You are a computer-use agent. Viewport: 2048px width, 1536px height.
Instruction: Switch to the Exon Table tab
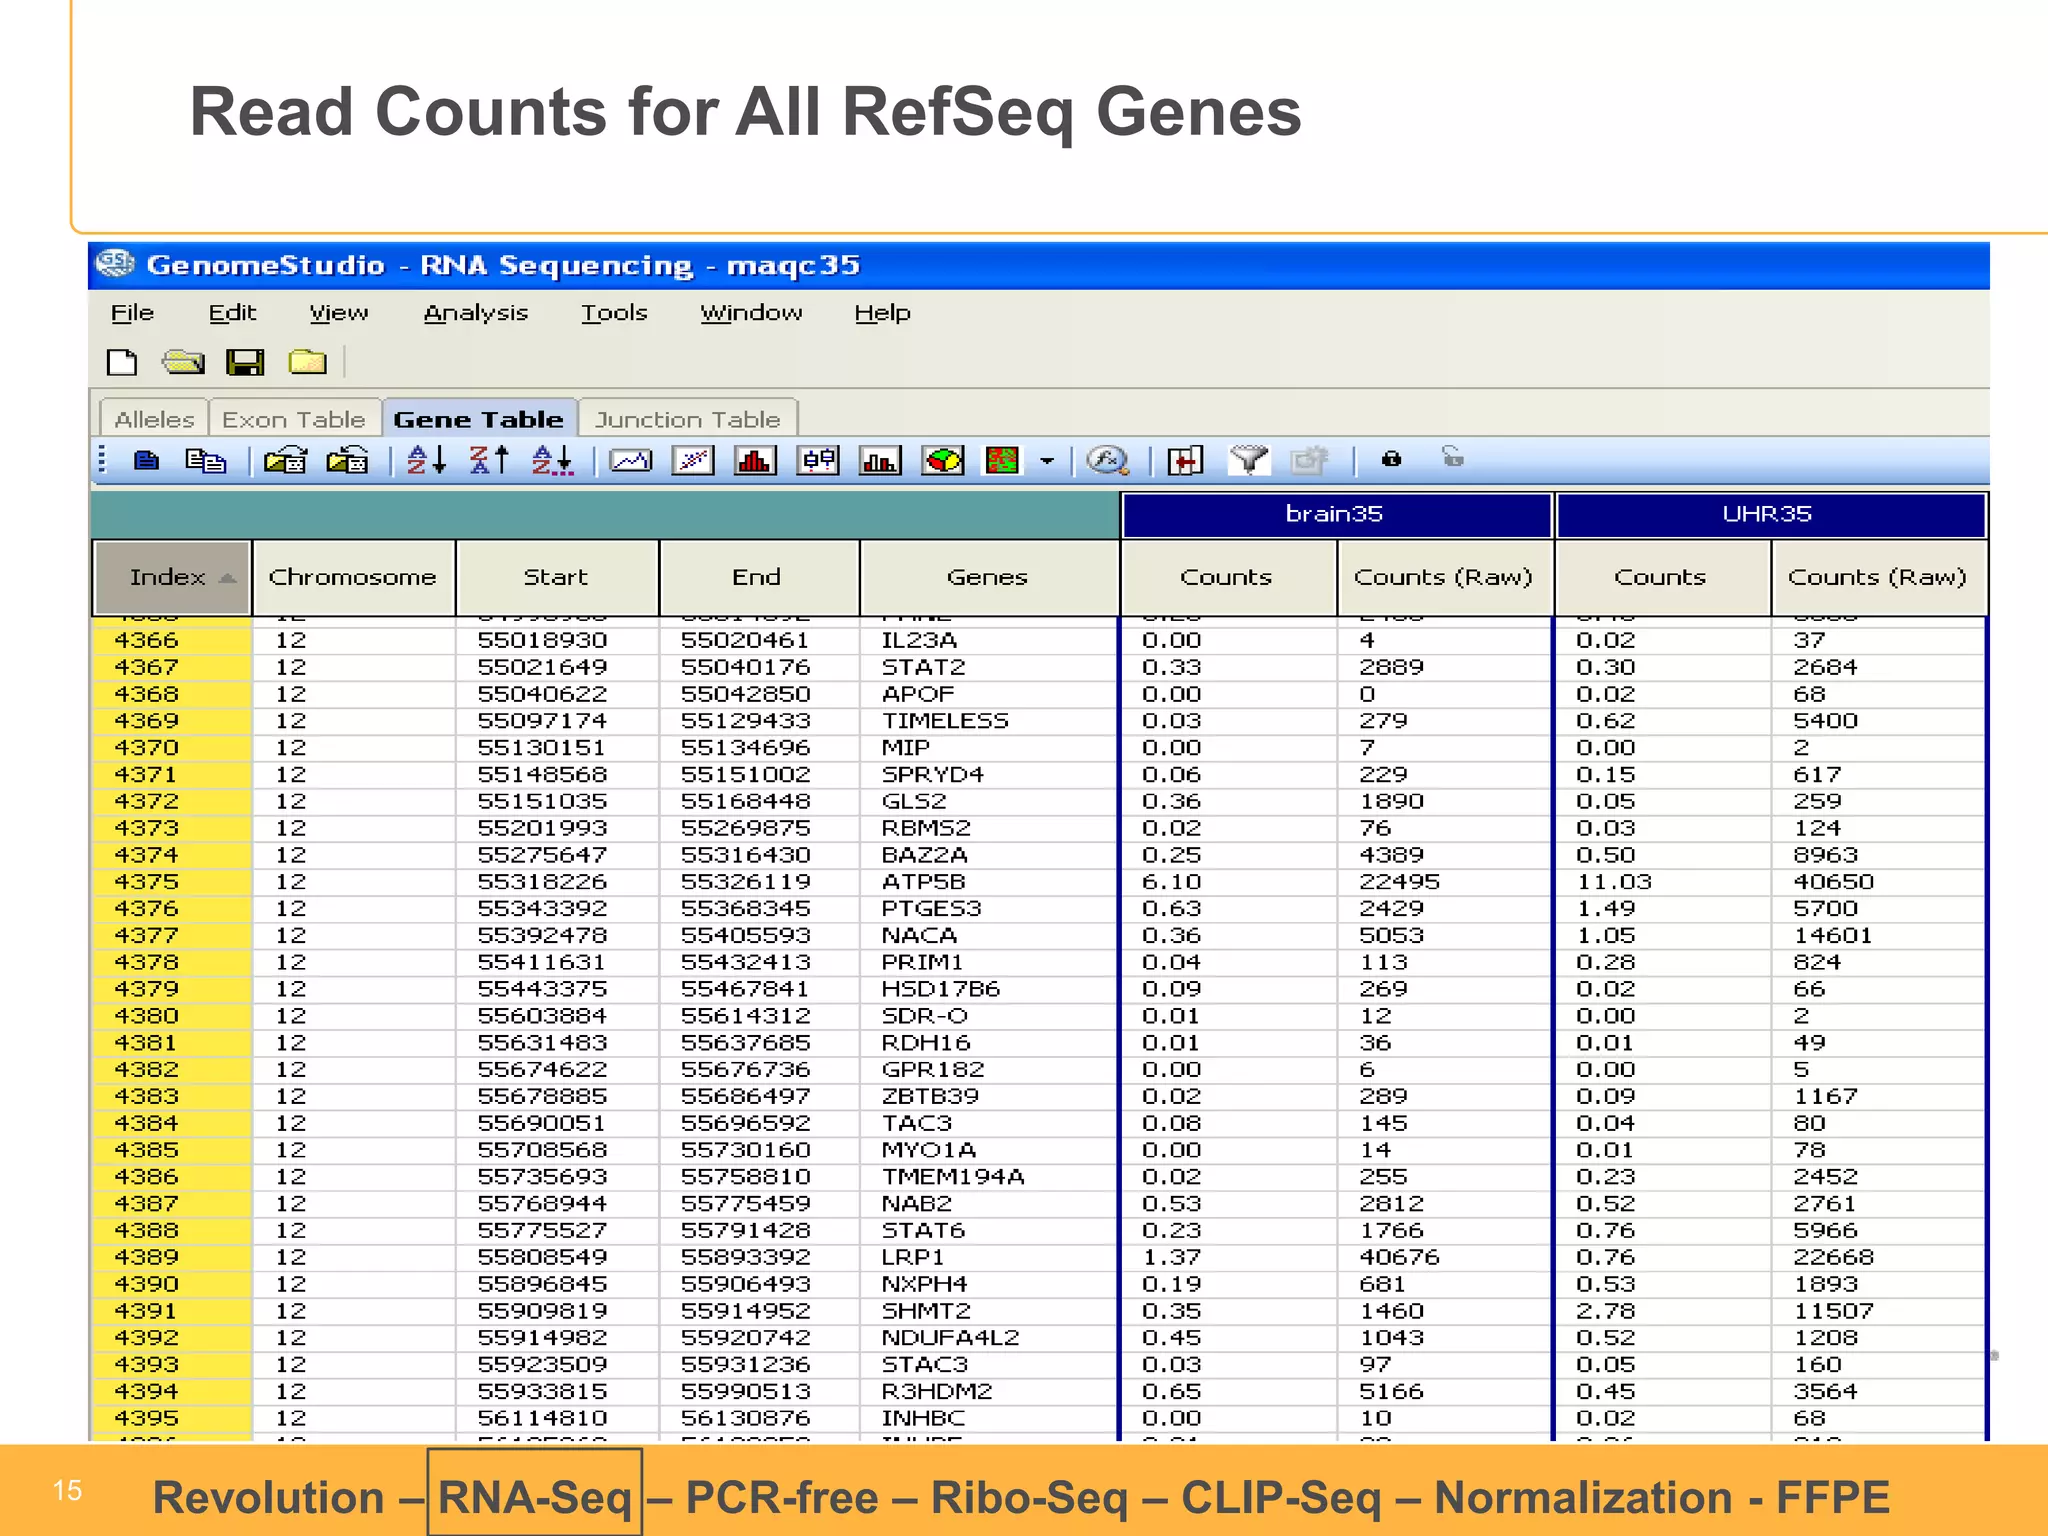point(294,419)
